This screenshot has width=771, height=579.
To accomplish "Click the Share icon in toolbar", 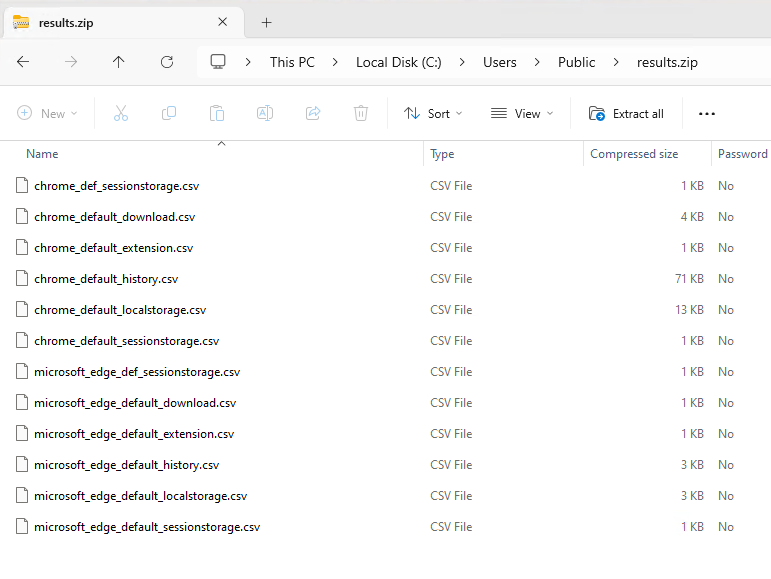I will click(x=313, y=114).
